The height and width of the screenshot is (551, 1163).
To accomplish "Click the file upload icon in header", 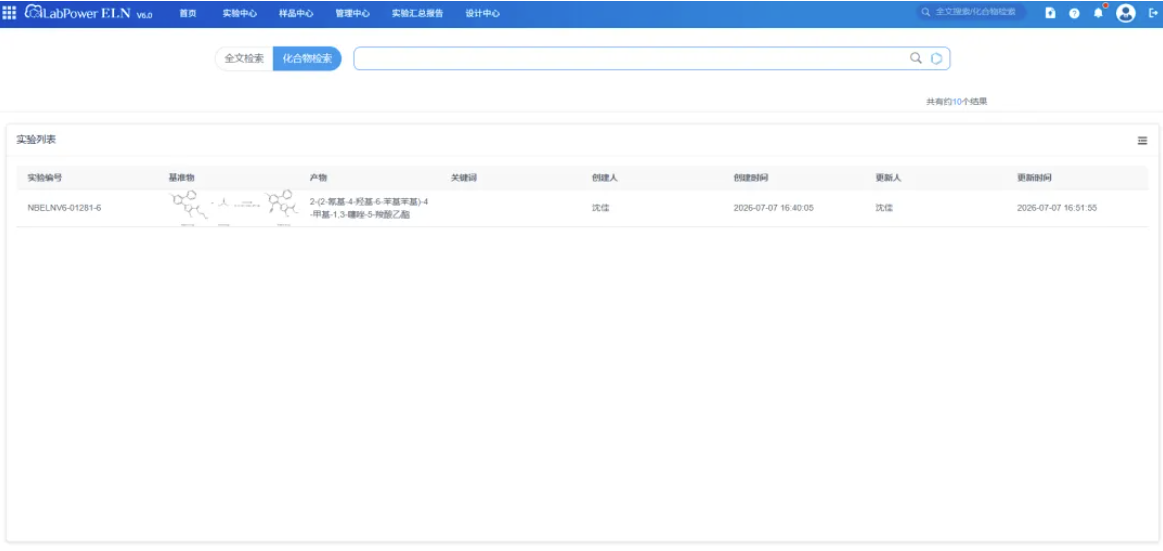I will (1050, 13).
